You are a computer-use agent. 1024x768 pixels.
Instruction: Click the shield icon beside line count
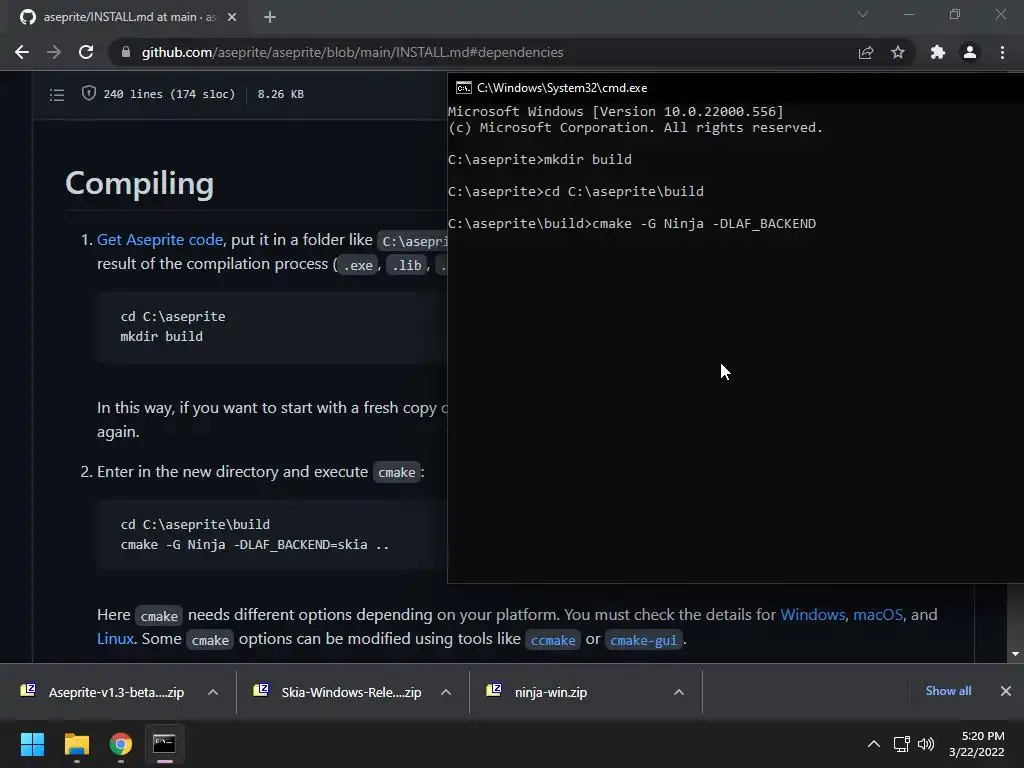point(88,93)
